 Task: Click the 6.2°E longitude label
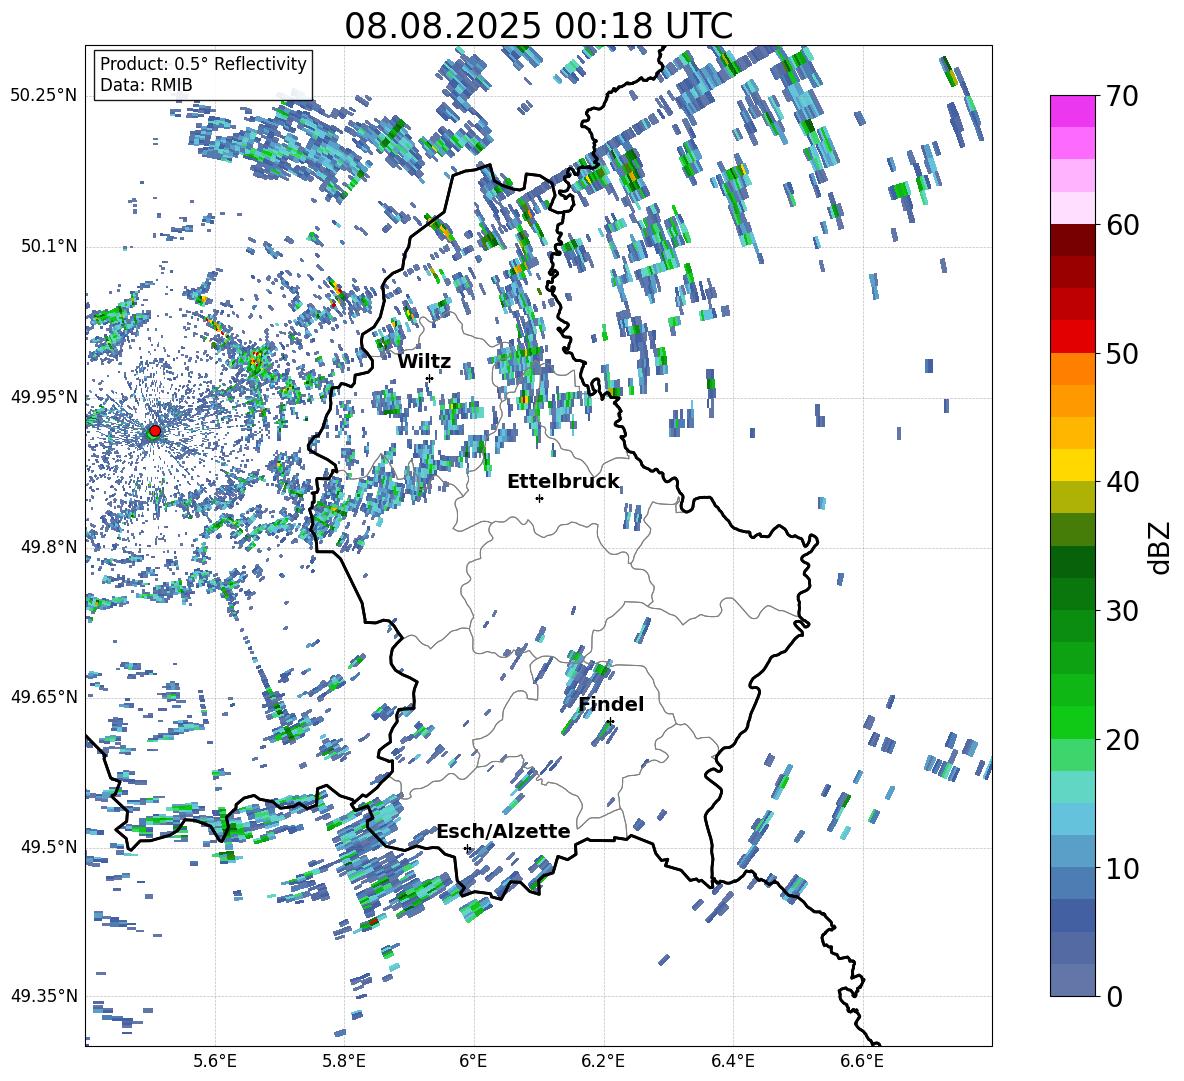pos(603,1061)
